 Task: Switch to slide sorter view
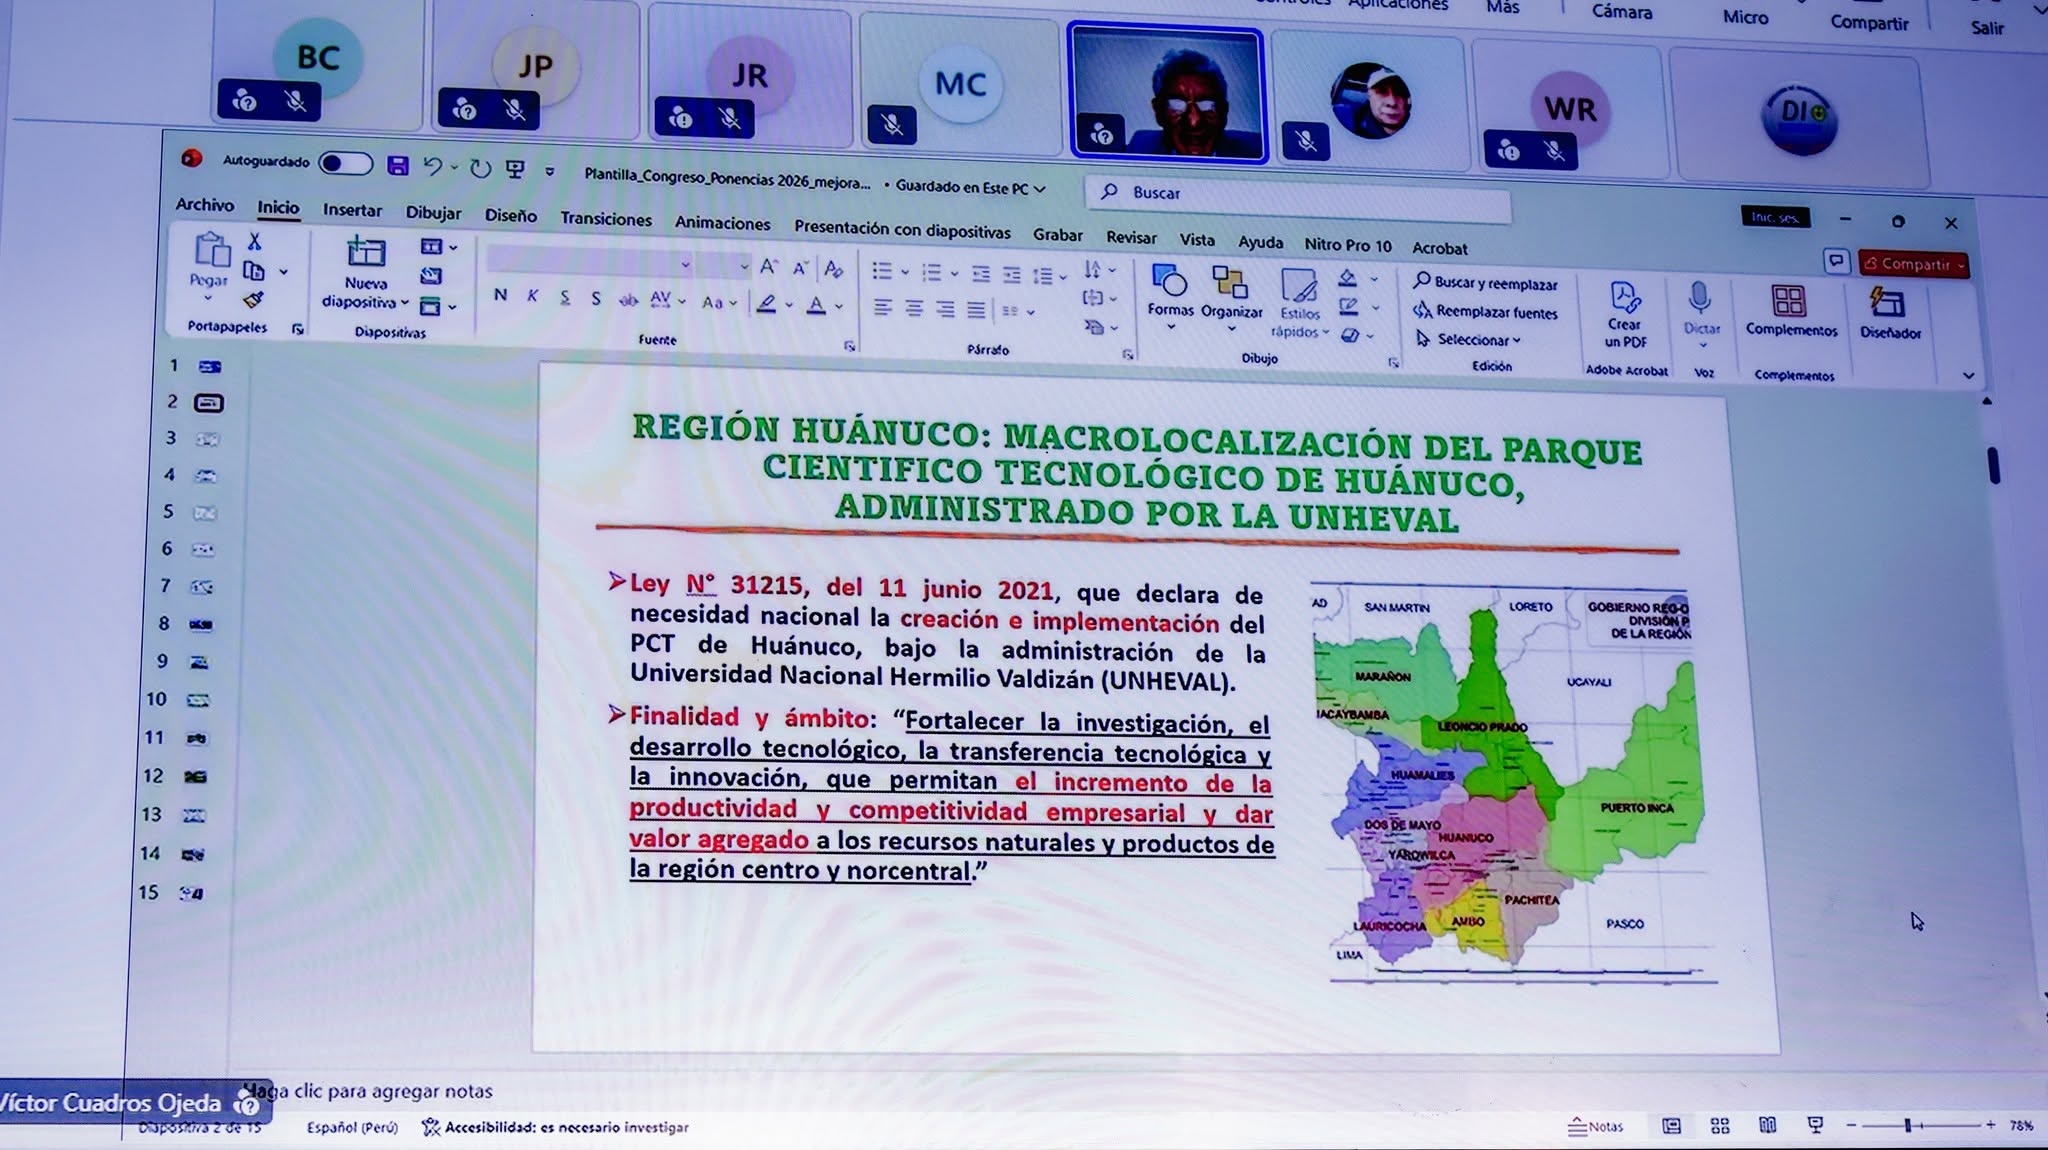[1720, 1126]
